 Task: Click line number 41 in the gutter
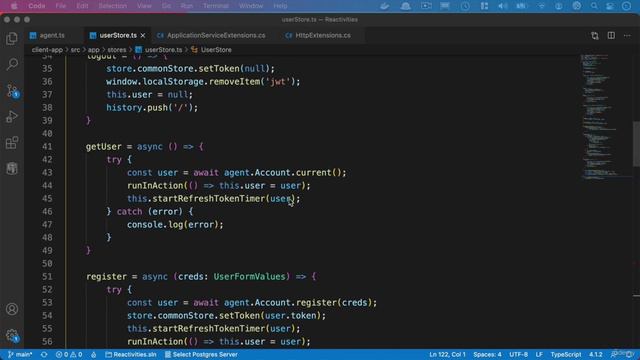pyautogui.click(x=47, y=147)
